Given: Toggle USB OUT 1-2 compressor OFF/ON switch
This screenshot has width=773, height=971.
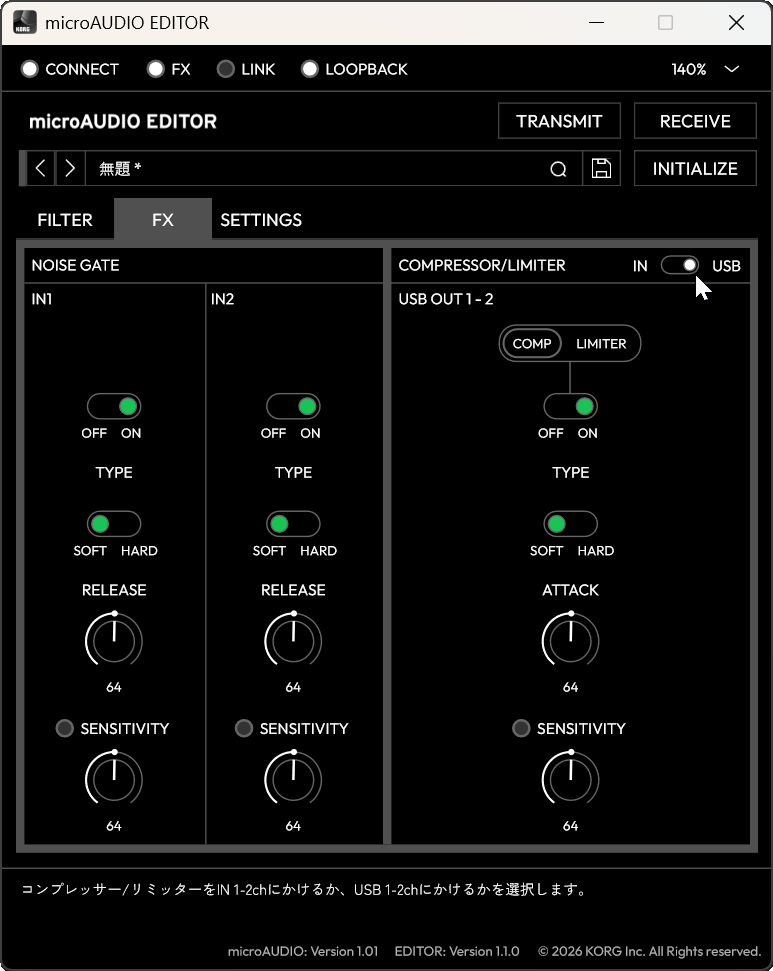Looking at the screenshot, I should [x=570, y=407].
